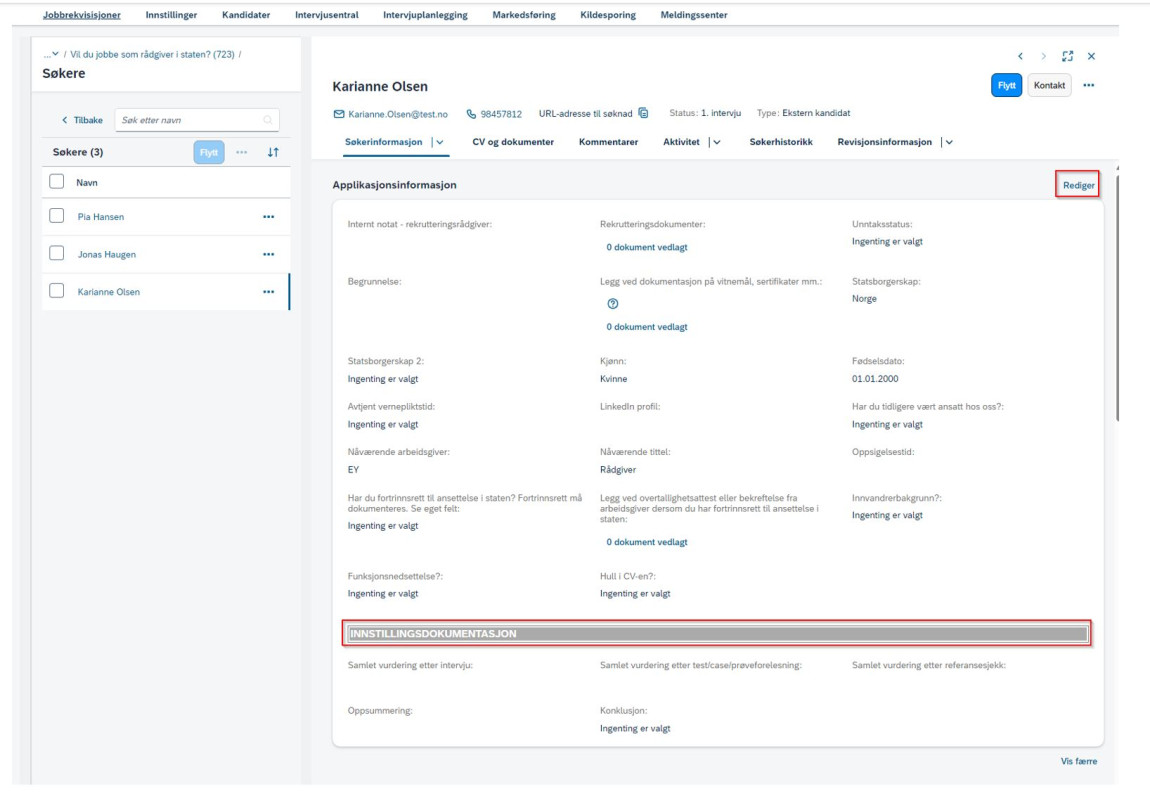Open the Aktivitet tab

(x=681, y=142)
